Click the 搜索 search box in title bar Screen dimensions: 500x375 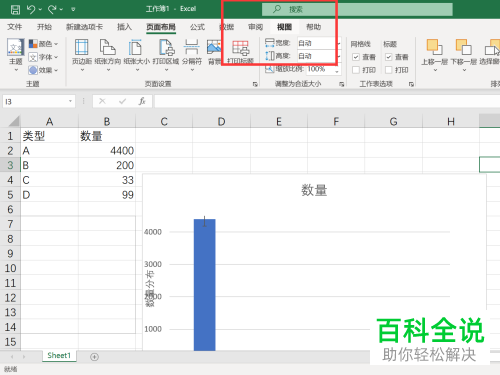click(x=357, y=9)
